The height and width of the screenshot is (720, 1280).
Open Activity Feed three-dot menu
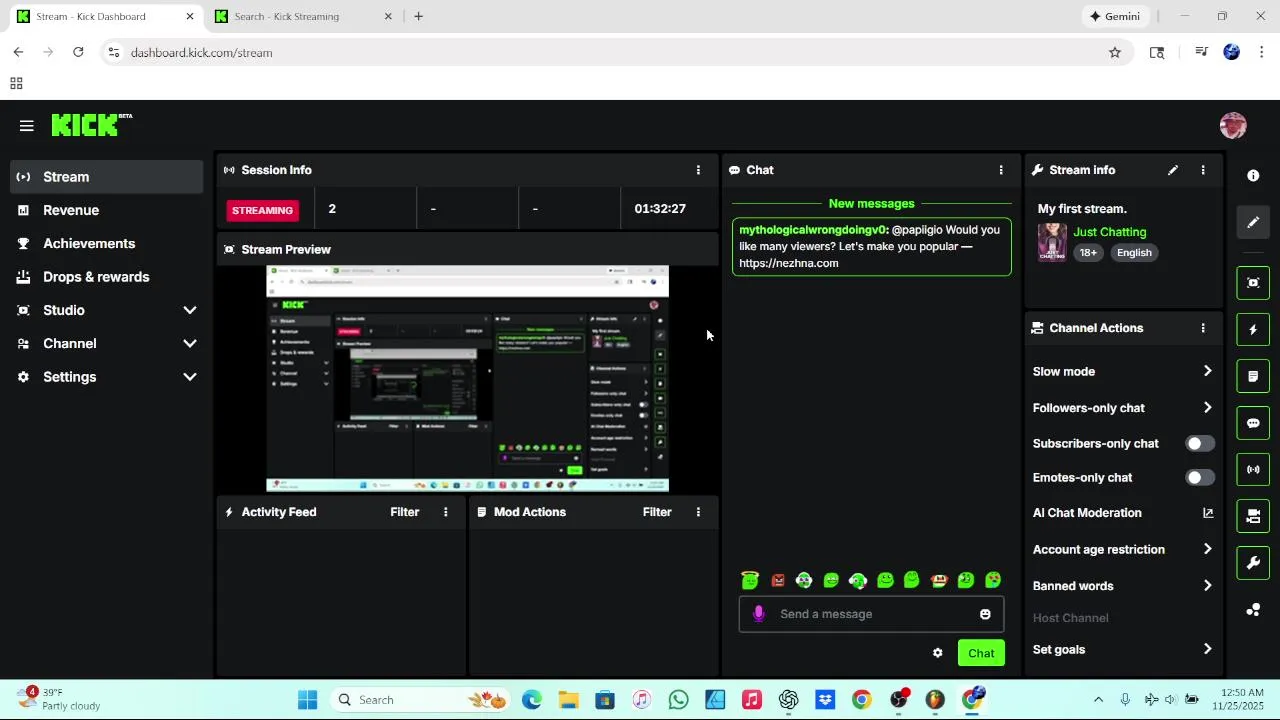pos(446,512)
